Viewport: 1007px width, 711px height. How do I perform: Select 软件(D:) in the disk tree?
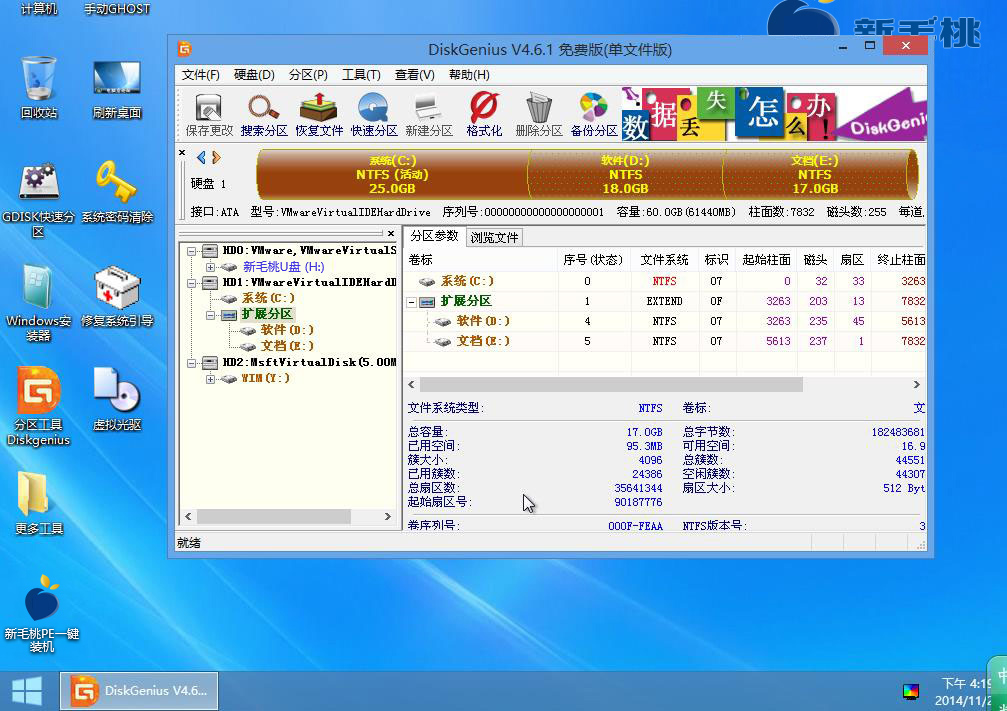click(x=286, y=330)
